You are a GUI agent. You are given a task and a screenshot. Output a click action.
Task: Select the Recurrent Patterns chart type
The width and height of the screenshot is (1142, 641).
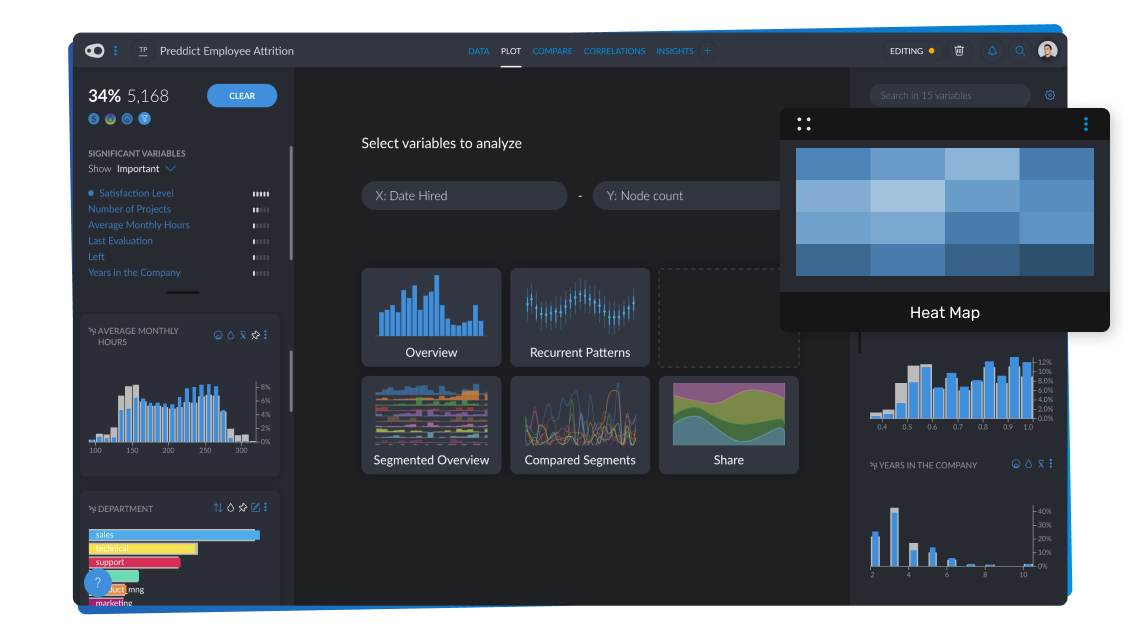tap(579, 317)
